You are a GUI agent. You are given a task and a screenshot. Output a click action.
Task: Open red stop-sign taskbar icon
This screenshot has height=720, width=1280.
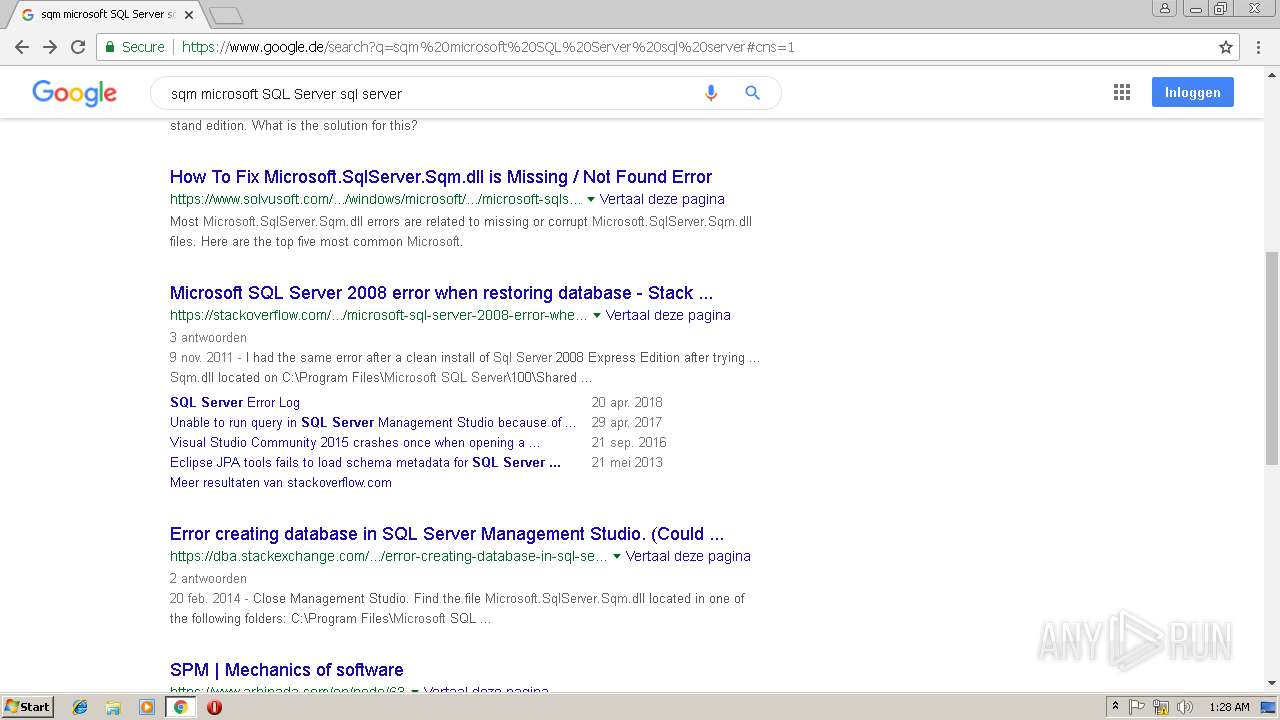point(214,707)
